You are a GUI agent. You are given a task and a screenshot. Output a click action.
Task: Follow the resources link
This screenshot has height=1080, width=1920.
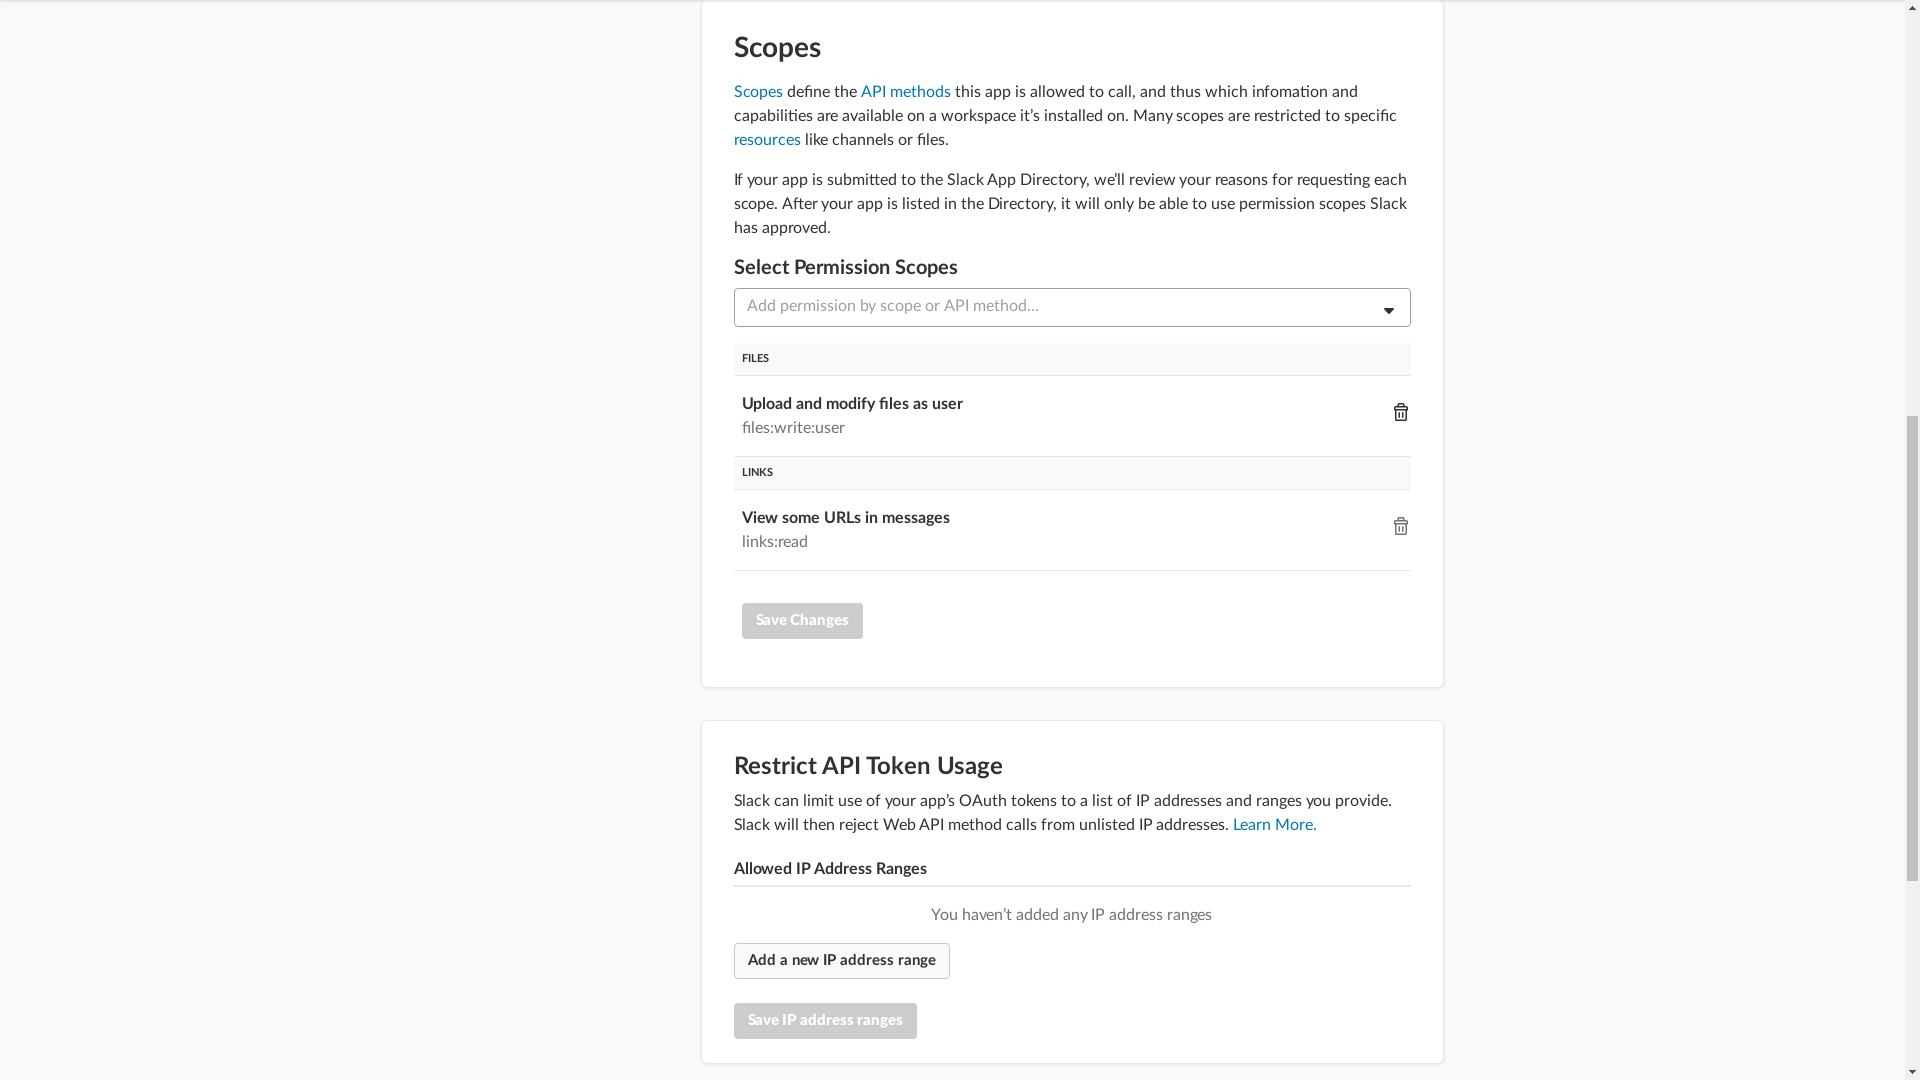767,140
